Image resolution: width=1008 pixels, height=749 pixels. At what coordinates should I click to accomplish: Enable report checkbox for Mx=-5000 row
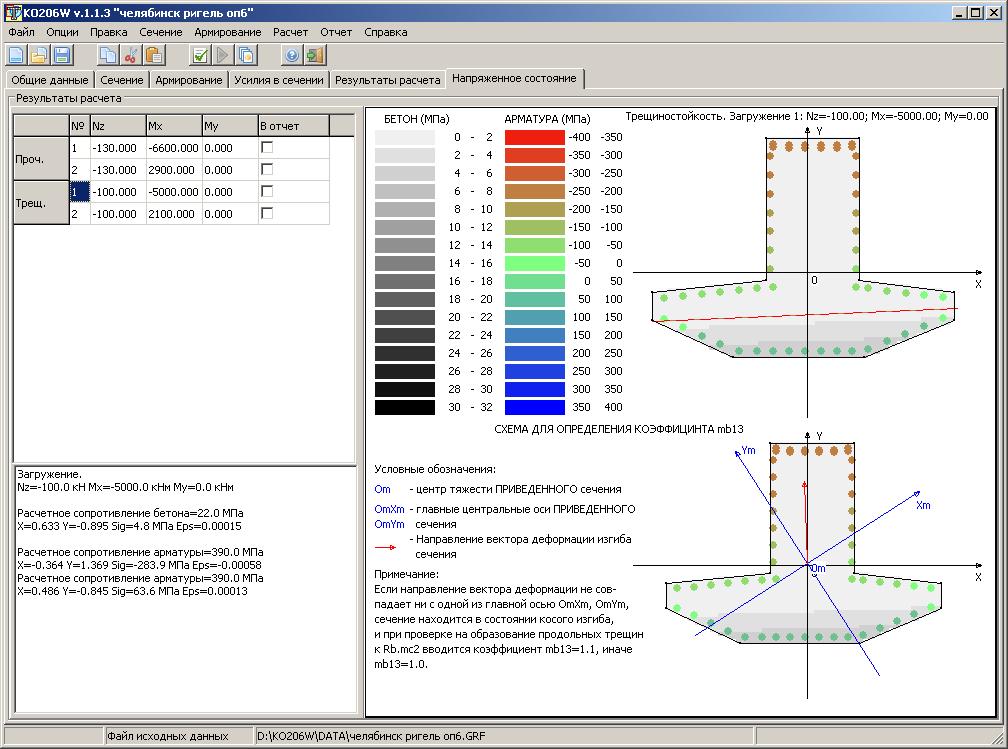coord(267,191)
